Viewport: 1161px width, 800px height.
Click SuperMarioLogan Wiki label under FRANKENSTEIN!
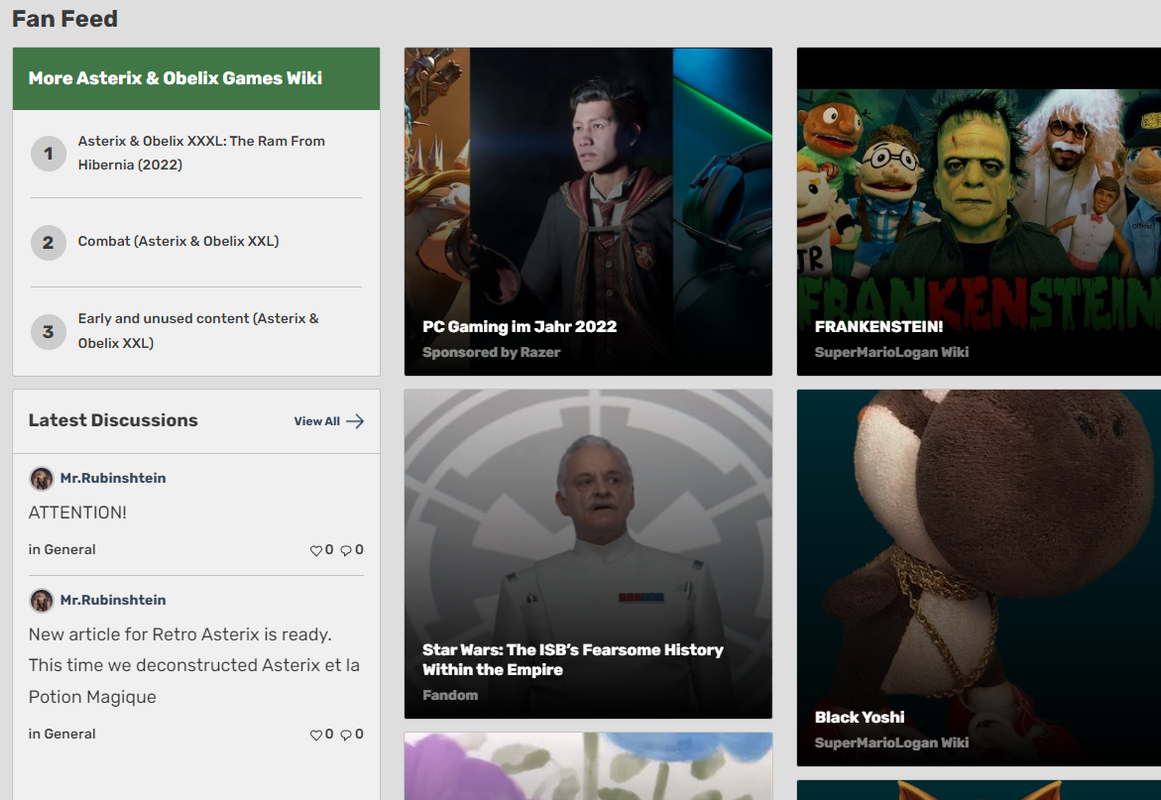891,353
